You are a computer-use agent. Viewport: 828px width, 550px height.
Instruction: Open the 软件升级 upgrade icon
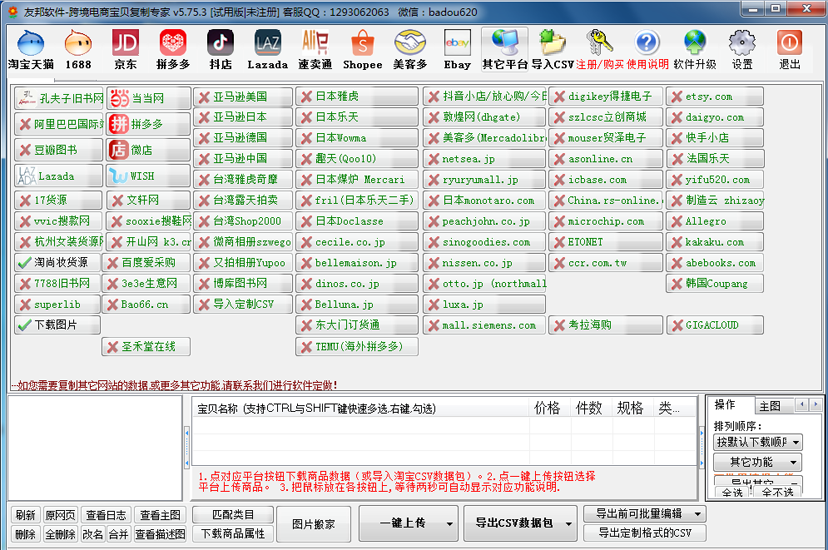click(695, 49)
